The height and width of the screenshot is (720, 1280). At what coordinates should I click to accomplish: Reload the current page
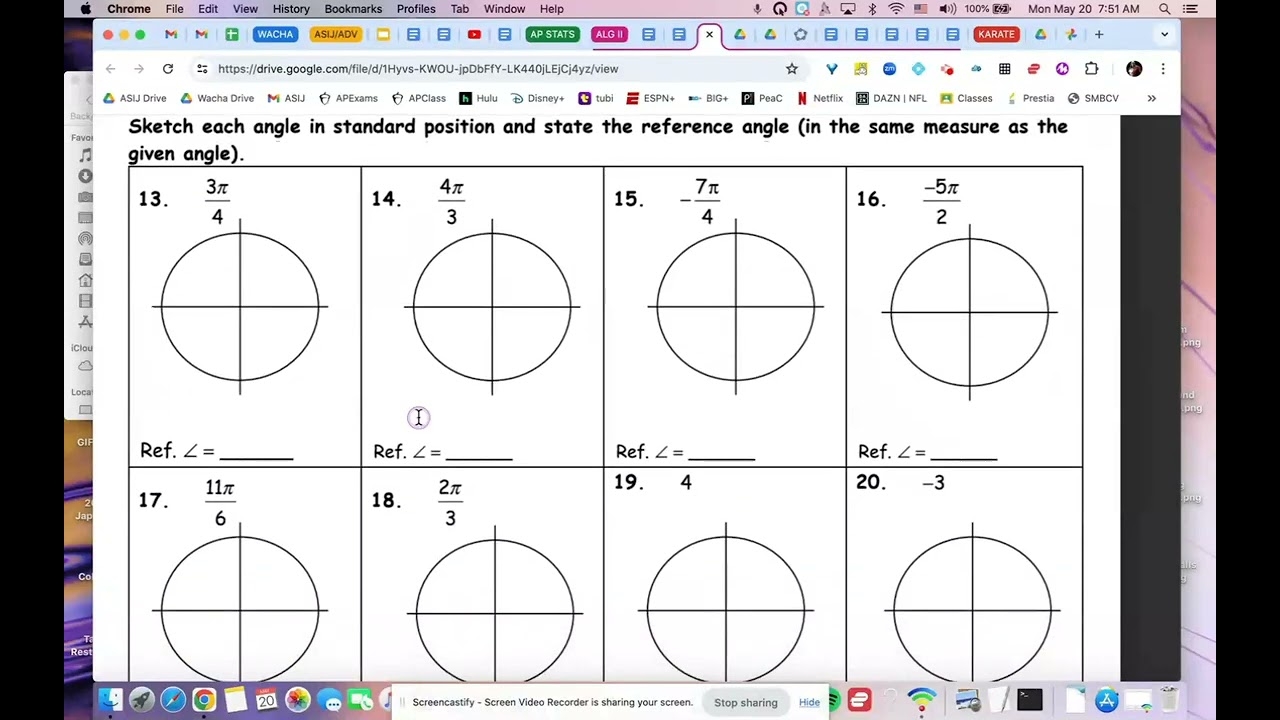pyautogui.click(x=167, y=69)
